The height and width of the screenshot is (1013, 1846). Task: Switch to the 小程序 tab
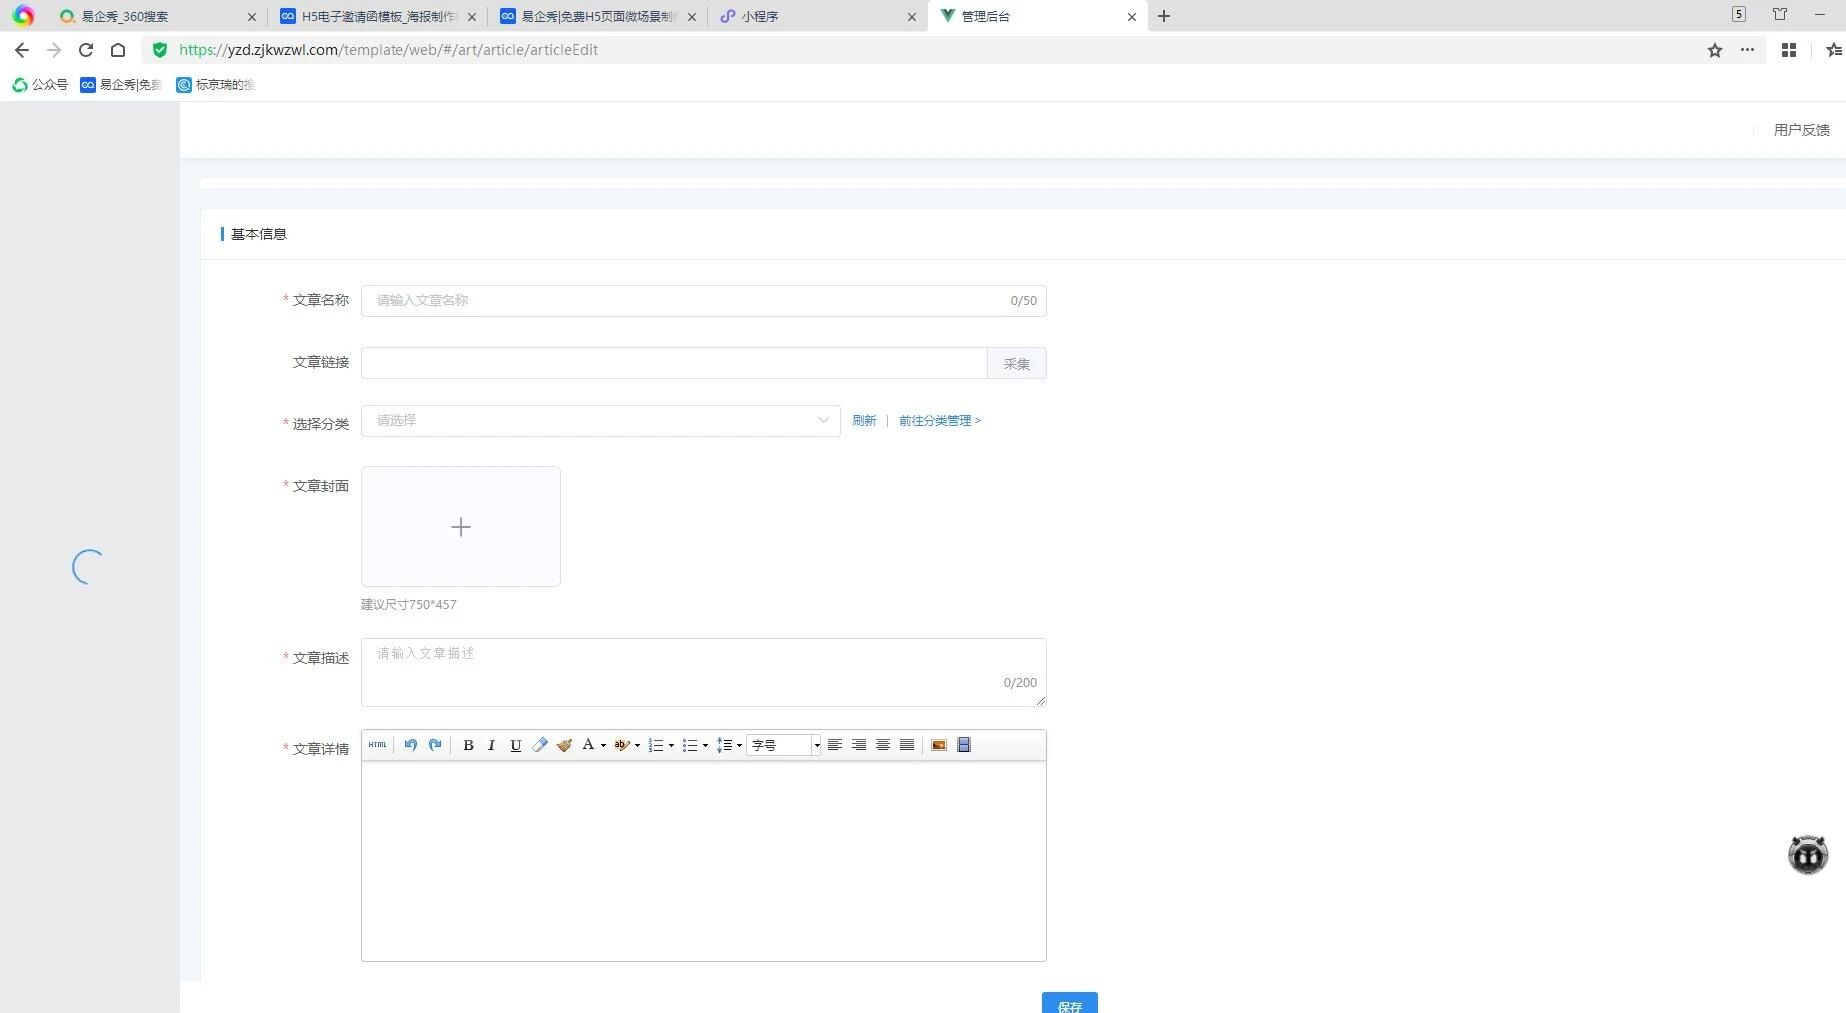[817, 16]
